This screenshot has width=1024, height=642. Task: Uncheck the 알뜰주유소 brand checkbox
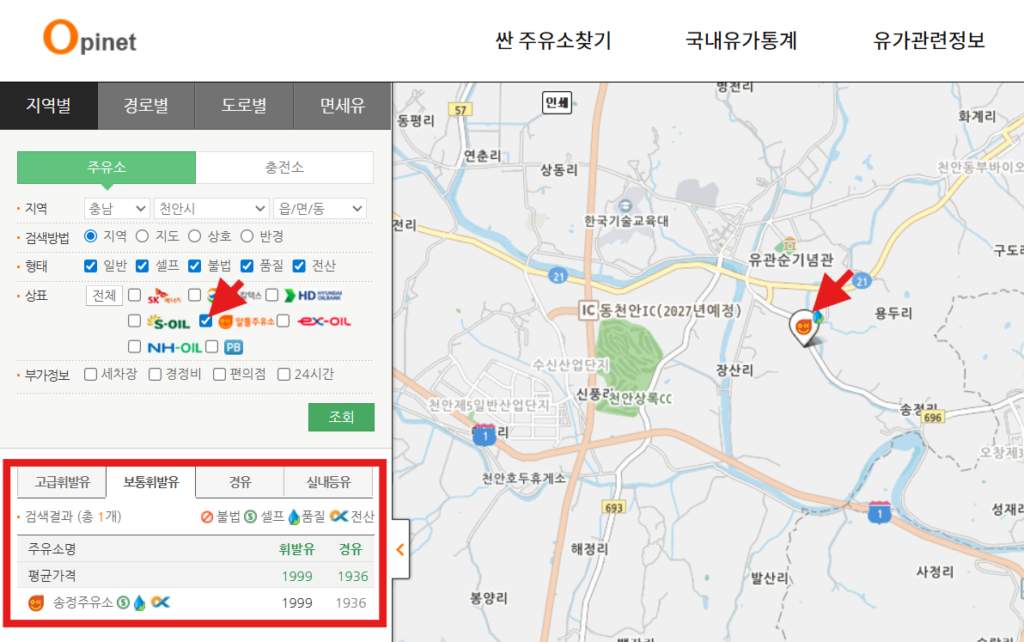[x=205, y=321]
